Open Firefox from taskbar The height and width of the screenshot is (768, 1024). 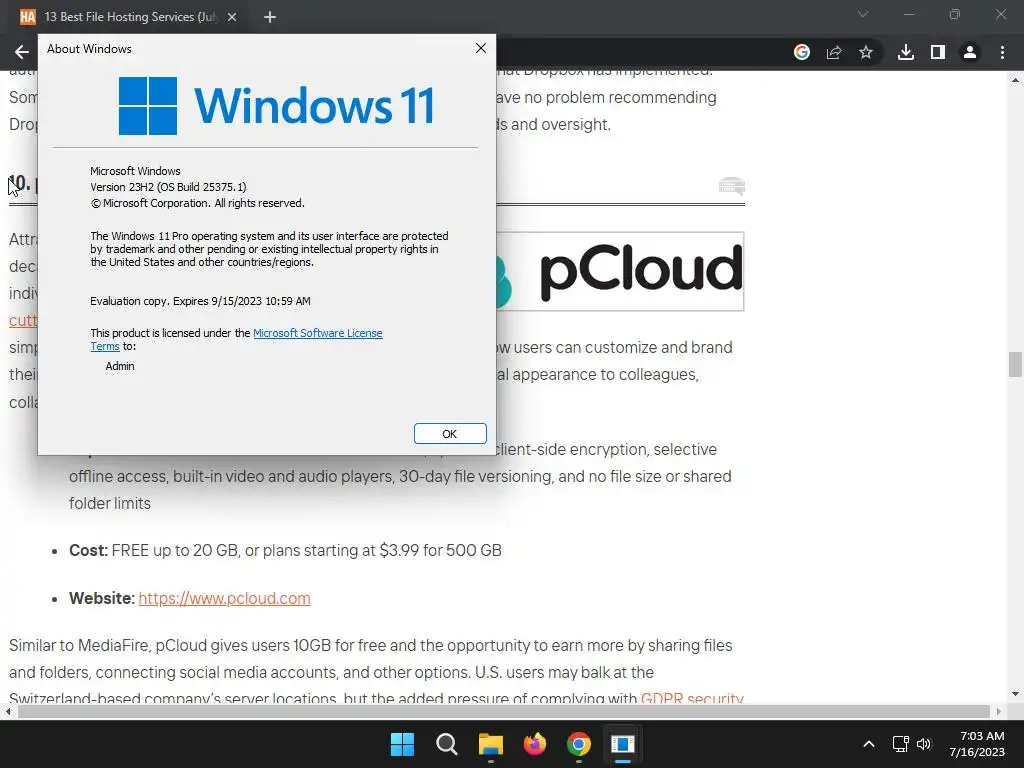coord(535,744)
